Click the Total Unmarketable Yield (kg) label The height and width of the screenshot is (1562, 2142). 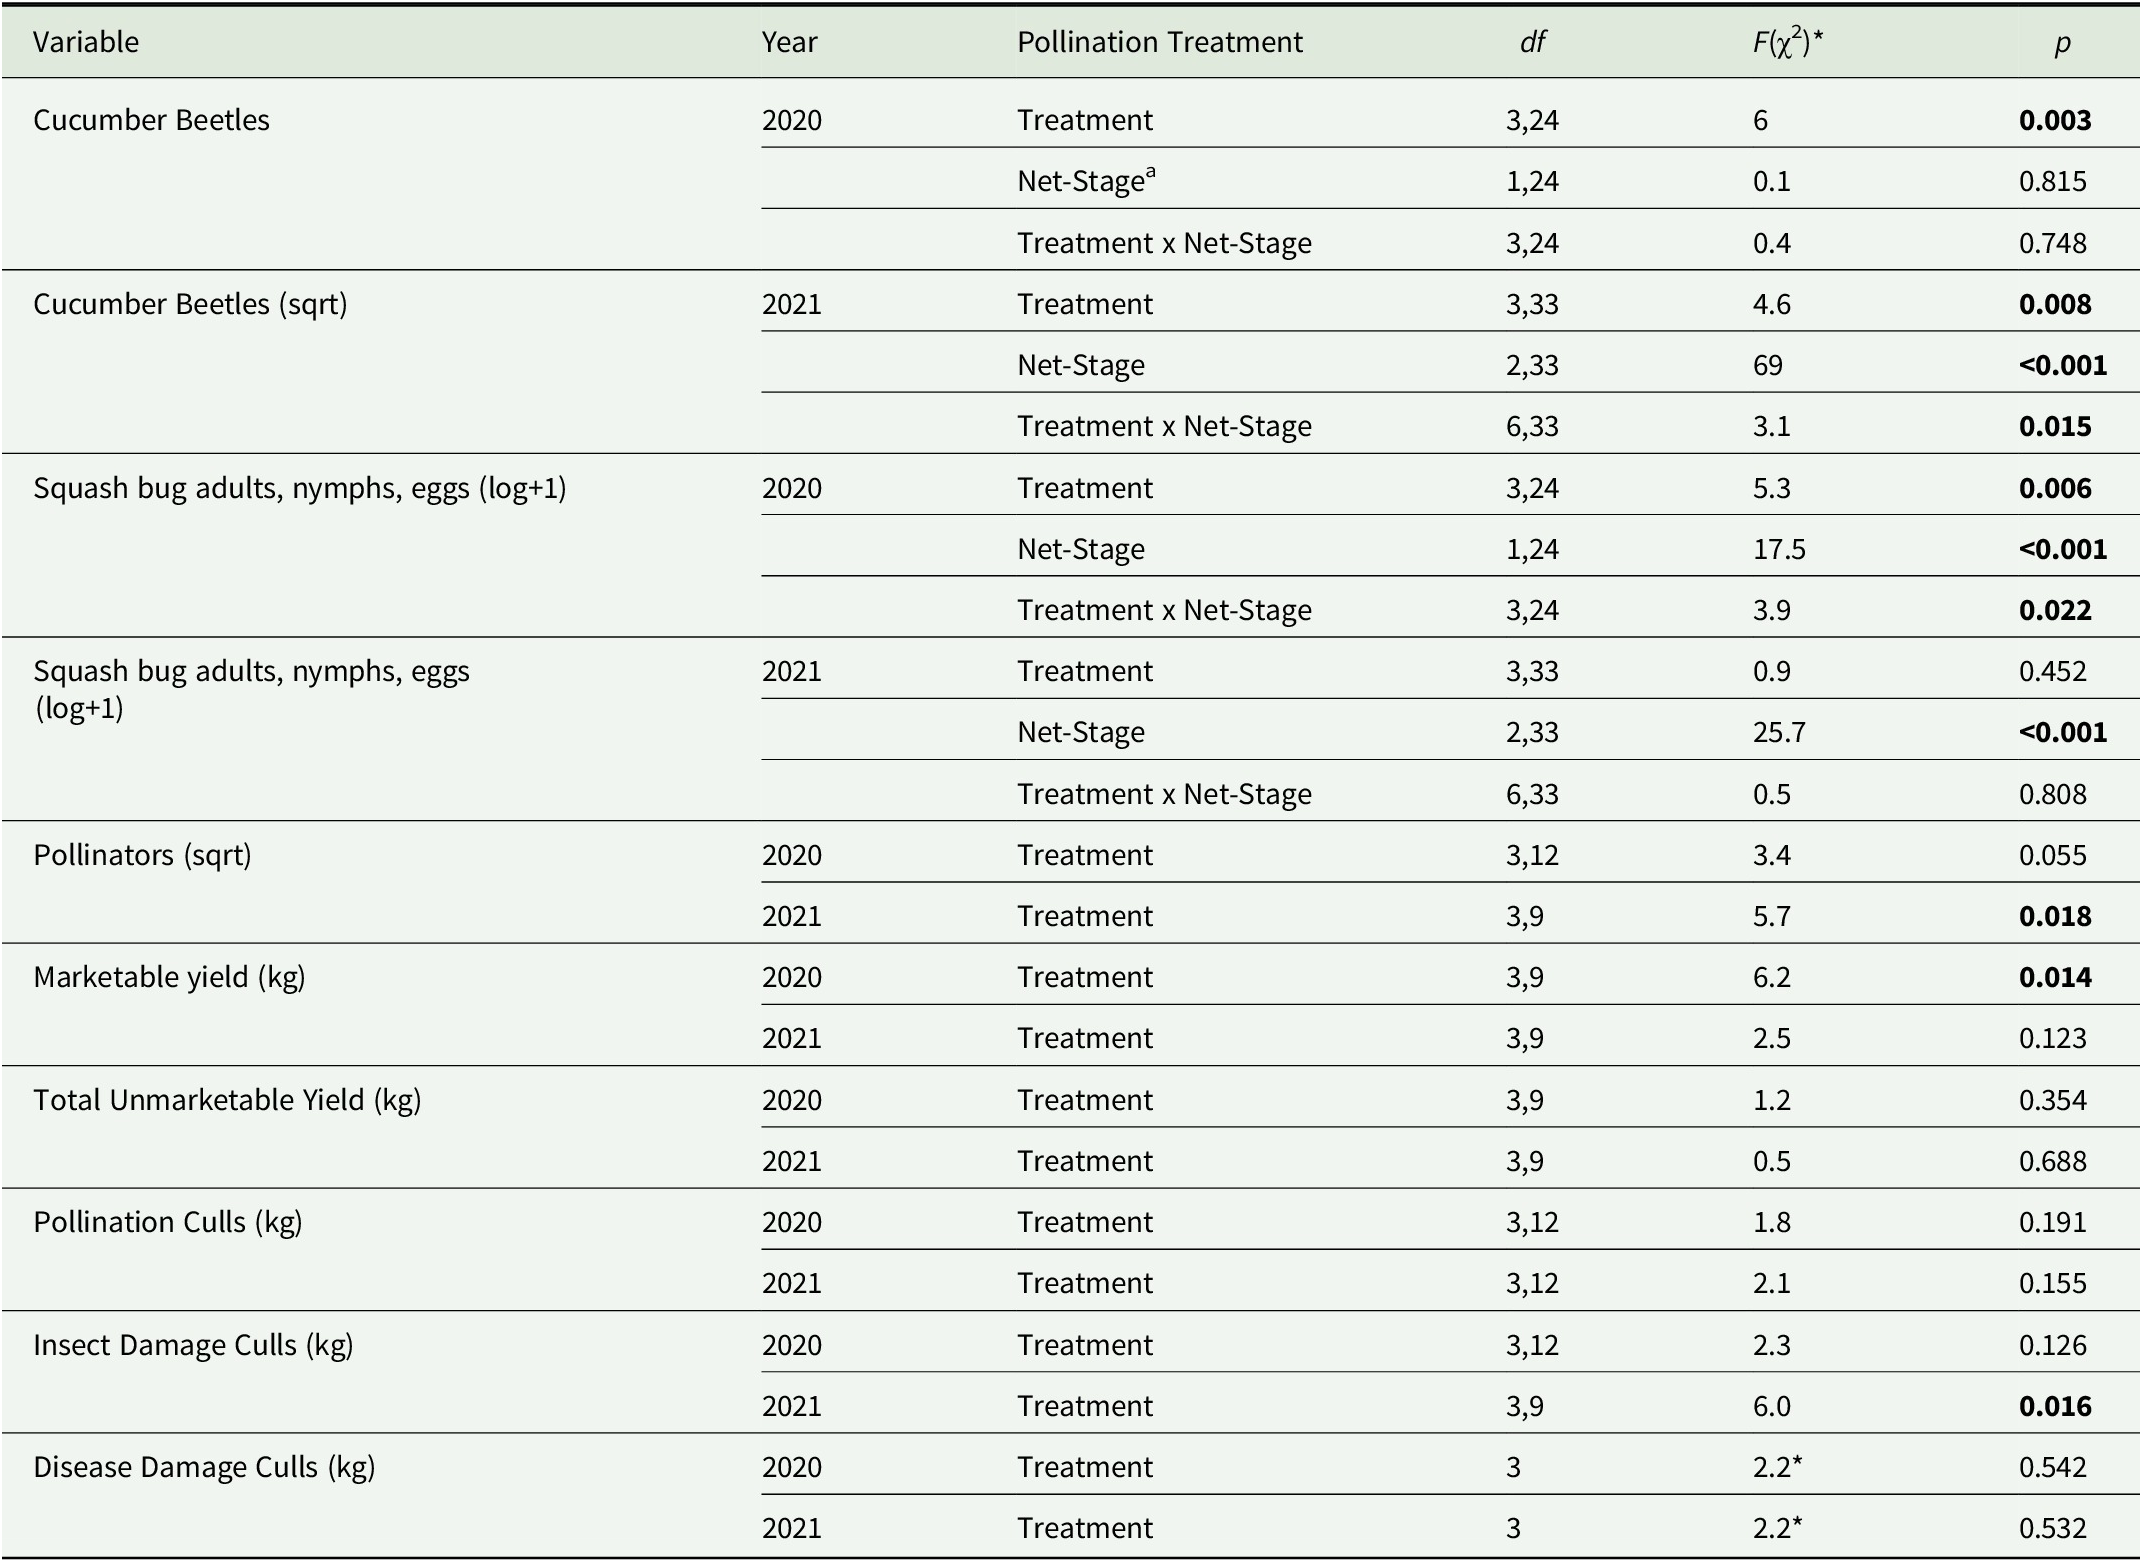pos(227,1100)
